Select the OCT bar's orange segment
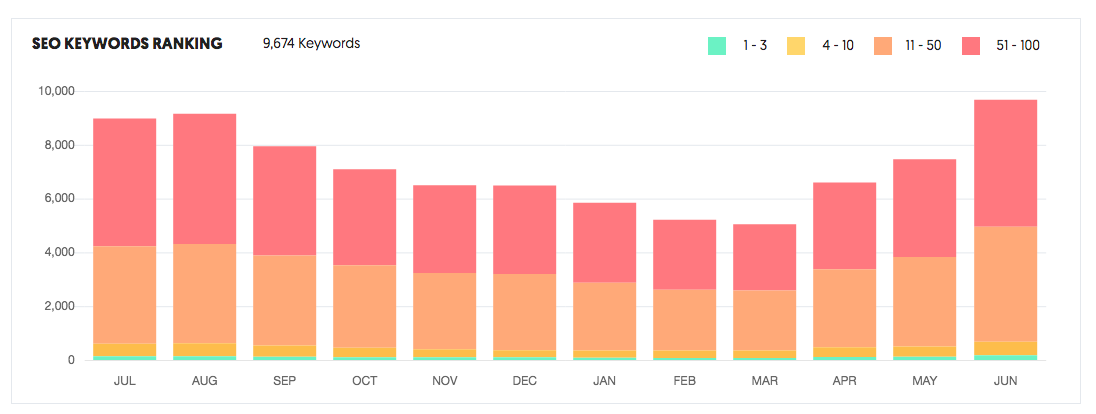Image resolution: width=1096 pixels, height=414 pixels. coord(365,306)
